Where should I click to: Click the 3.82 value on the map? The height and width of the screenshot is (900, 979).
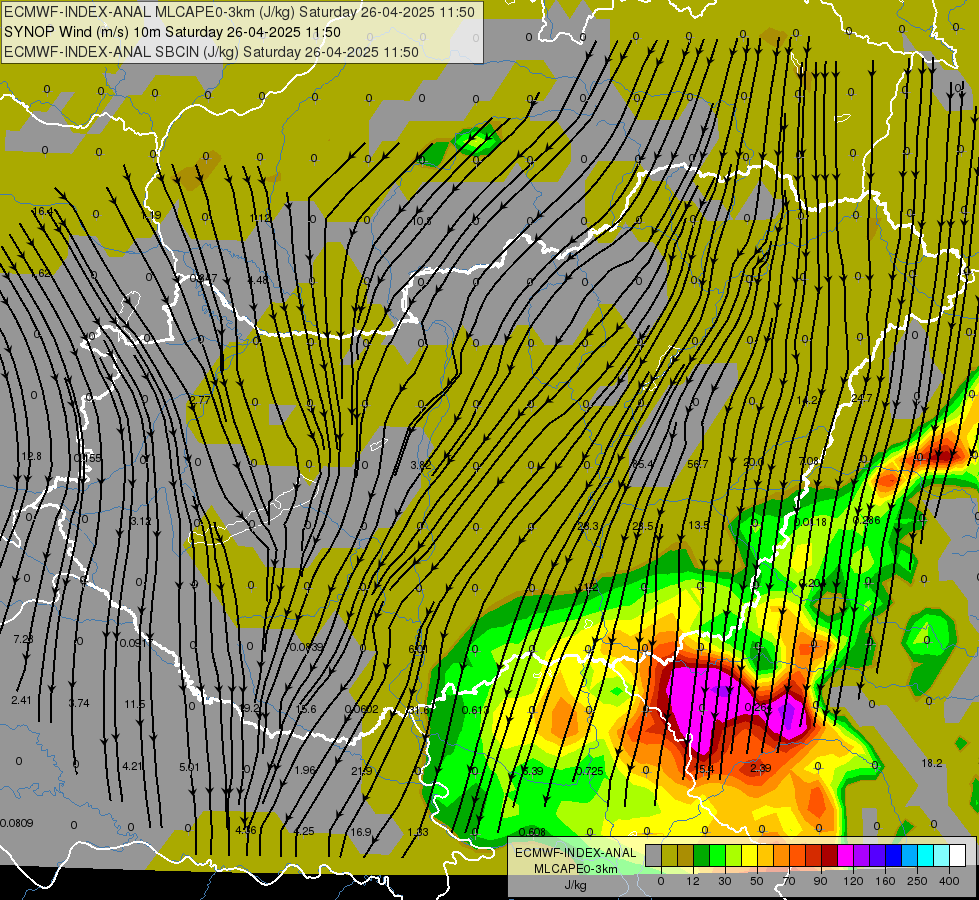tap(420, 465)
